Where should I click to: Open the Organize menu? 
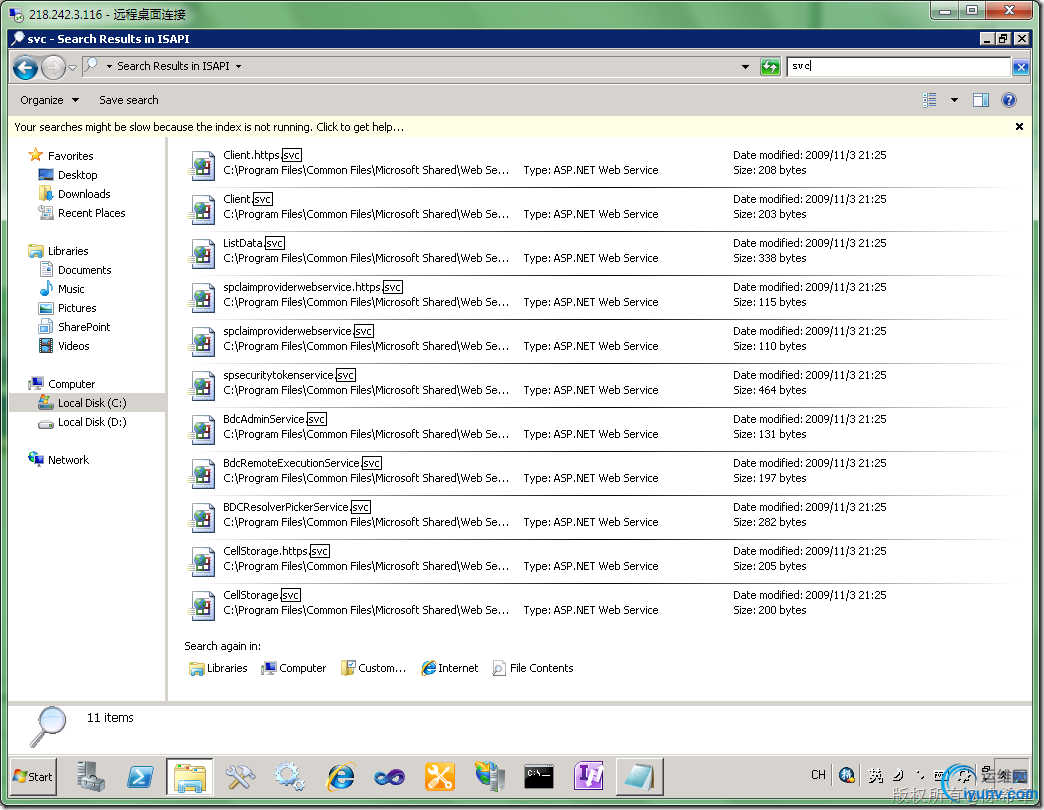click(x=49, y=100)
